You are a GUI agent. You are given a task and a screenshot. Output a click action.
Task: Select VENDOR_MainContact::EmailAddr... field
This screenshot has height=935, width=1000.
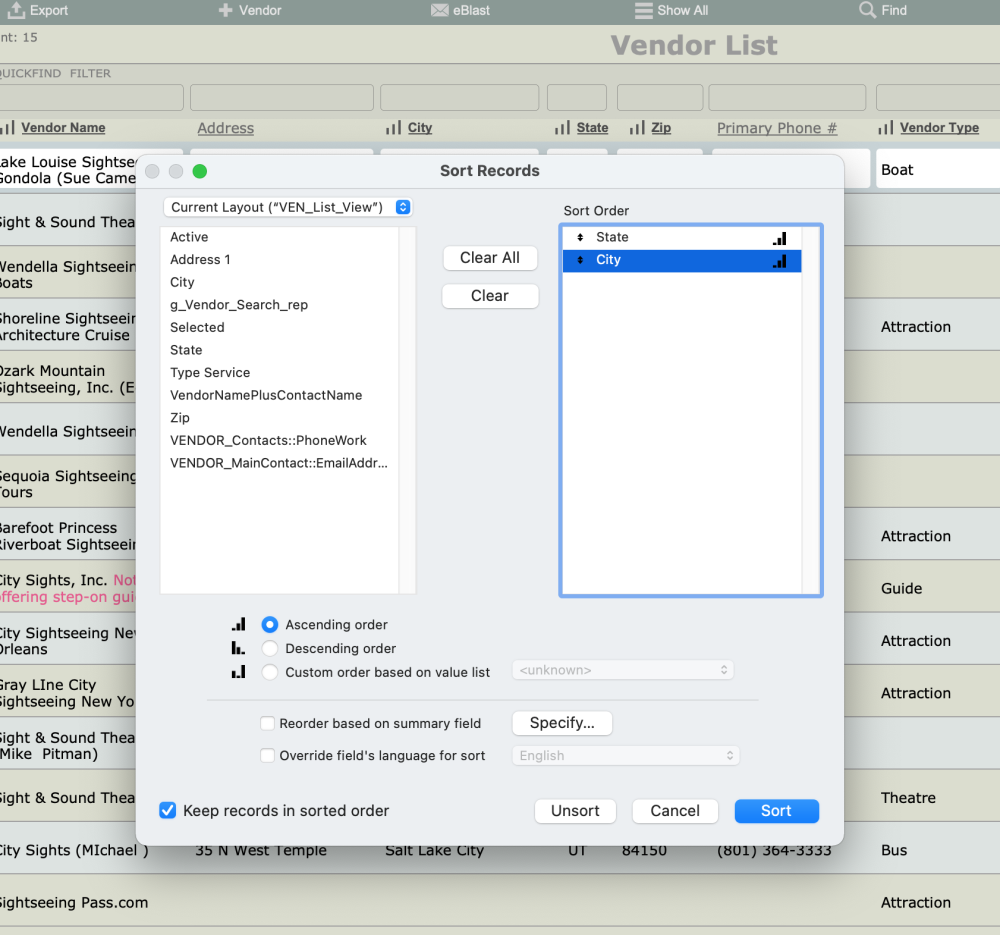(x=279, y=463)
